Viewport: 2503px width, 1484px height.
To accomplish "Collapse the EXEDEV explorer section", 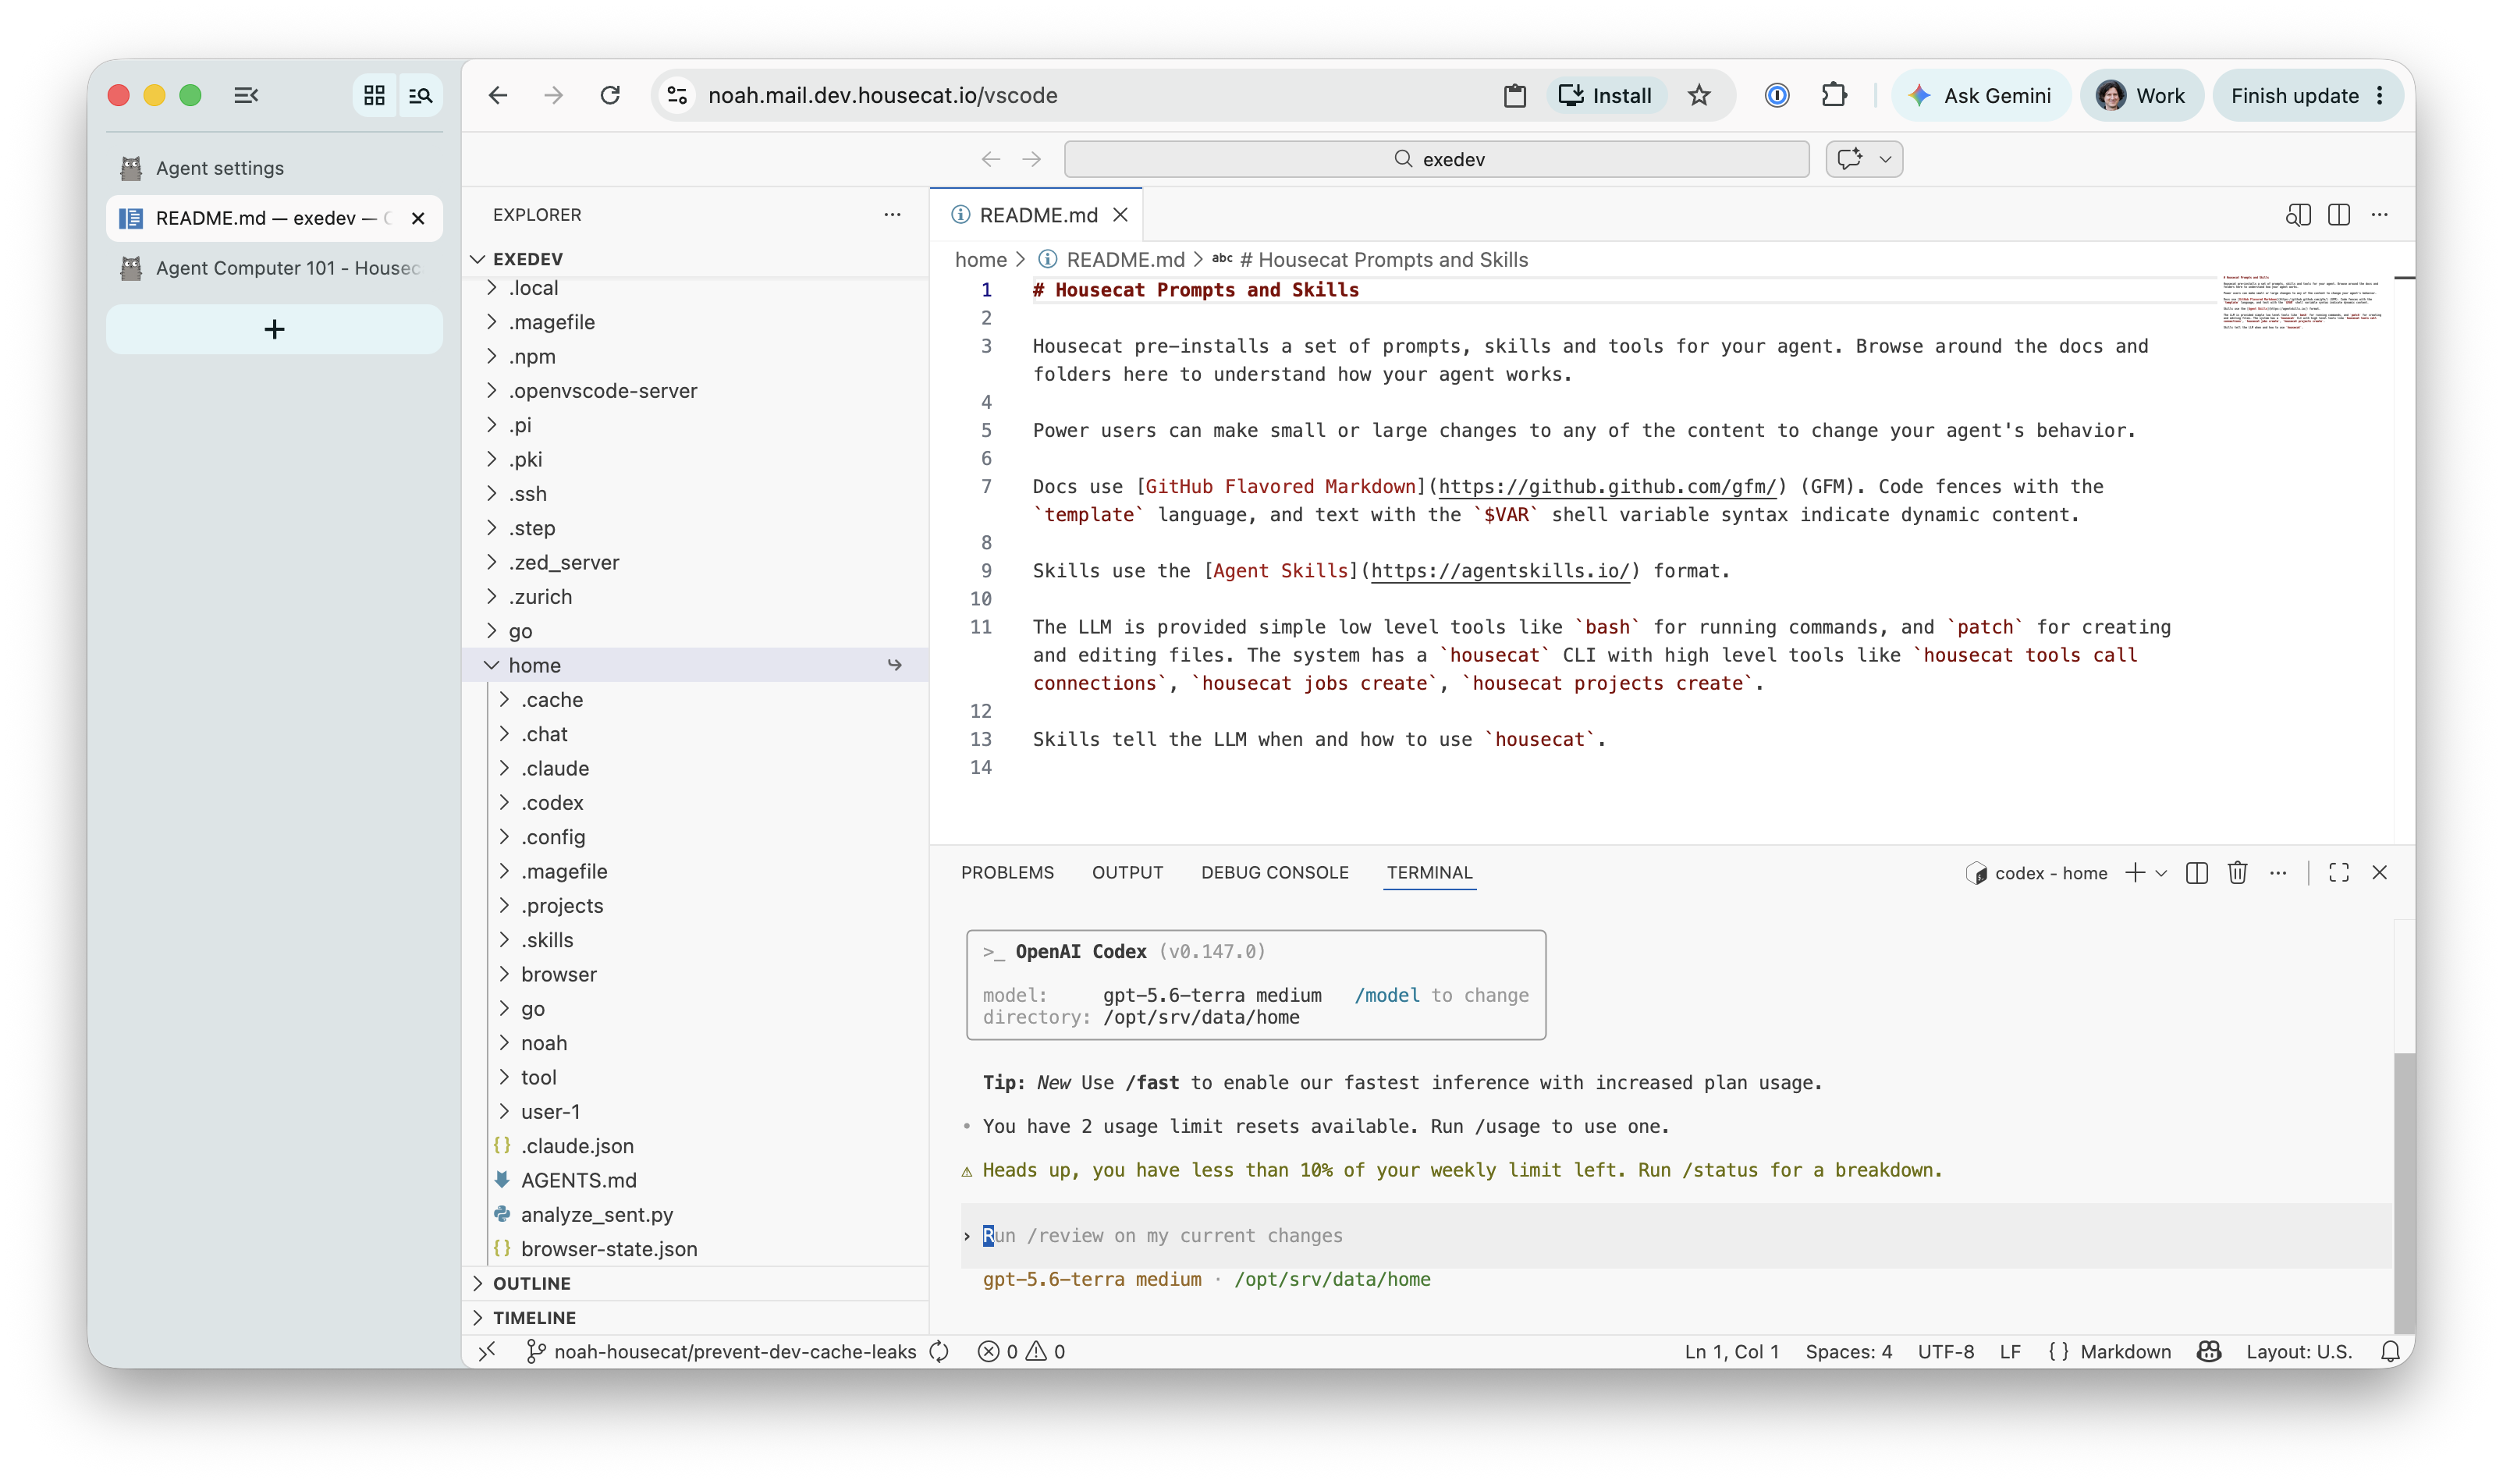I will [478, 259].
